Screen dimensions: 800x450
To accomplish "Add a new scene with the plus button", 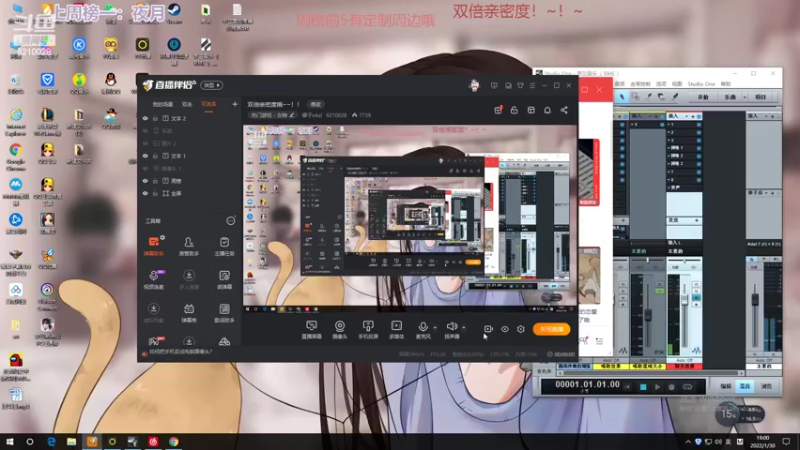I will pos(235,104).
